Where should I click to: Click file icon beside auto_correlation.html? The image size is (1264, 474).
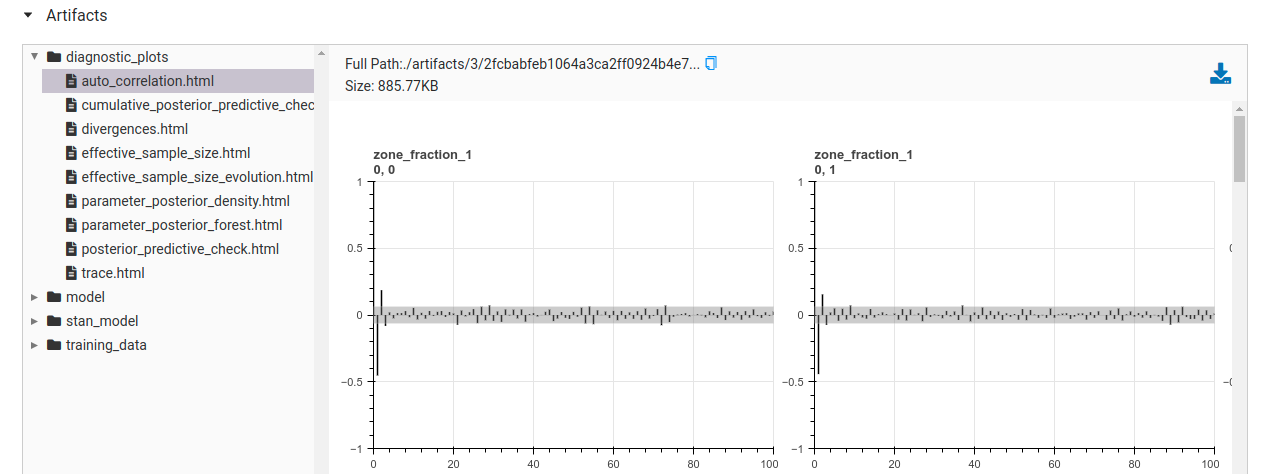tap(71, 81)
